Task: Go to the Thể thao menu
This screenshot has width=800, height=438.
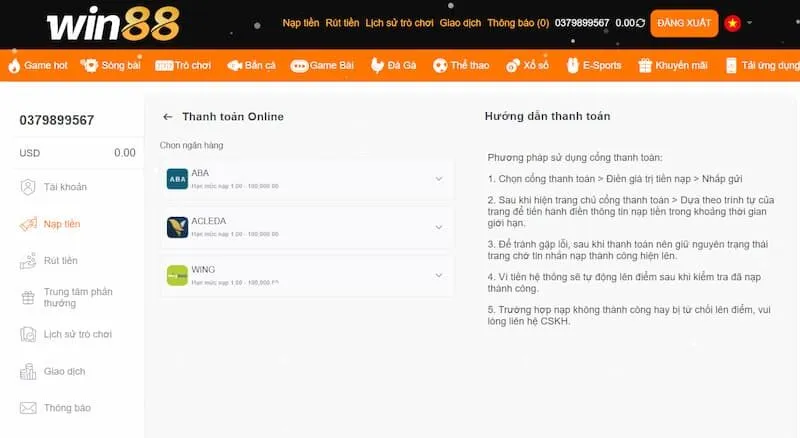Action: coord(461,65)
